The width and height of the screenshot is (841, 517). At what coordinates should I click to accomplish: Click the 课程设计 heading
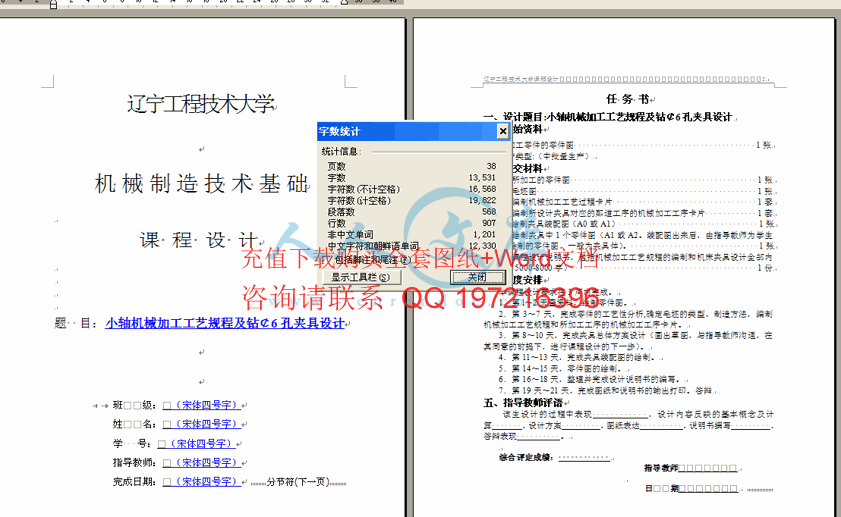(200, 240)
